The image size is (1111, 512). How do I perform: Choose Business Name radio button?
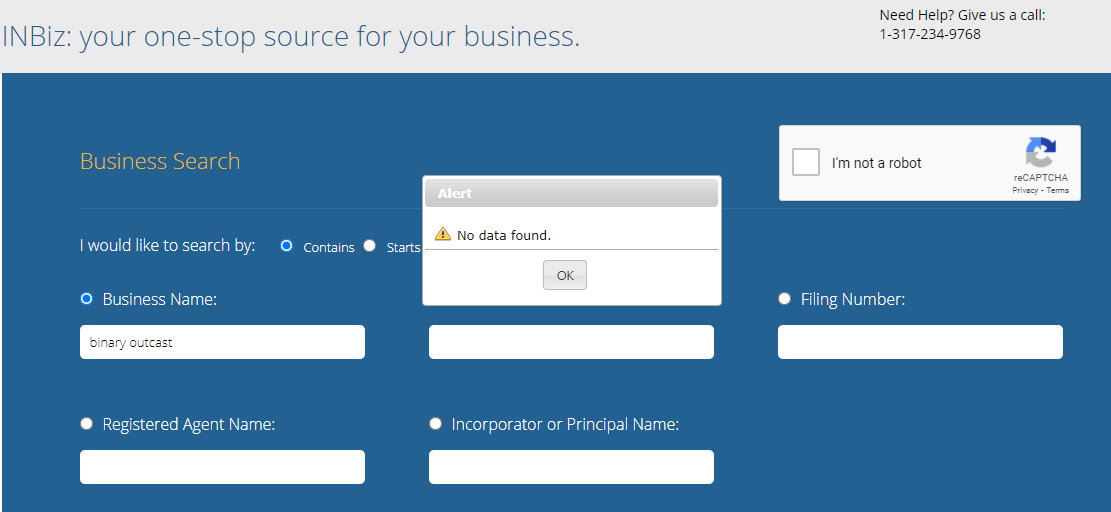86,299
